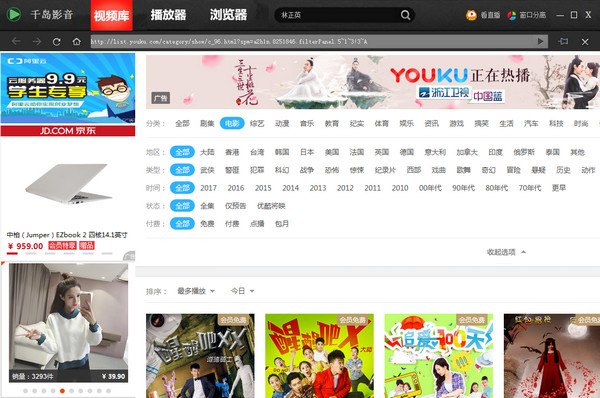The height and width of the screenshot is (398, 600).
Task: Open the home page icon
Action: point(77,41)
